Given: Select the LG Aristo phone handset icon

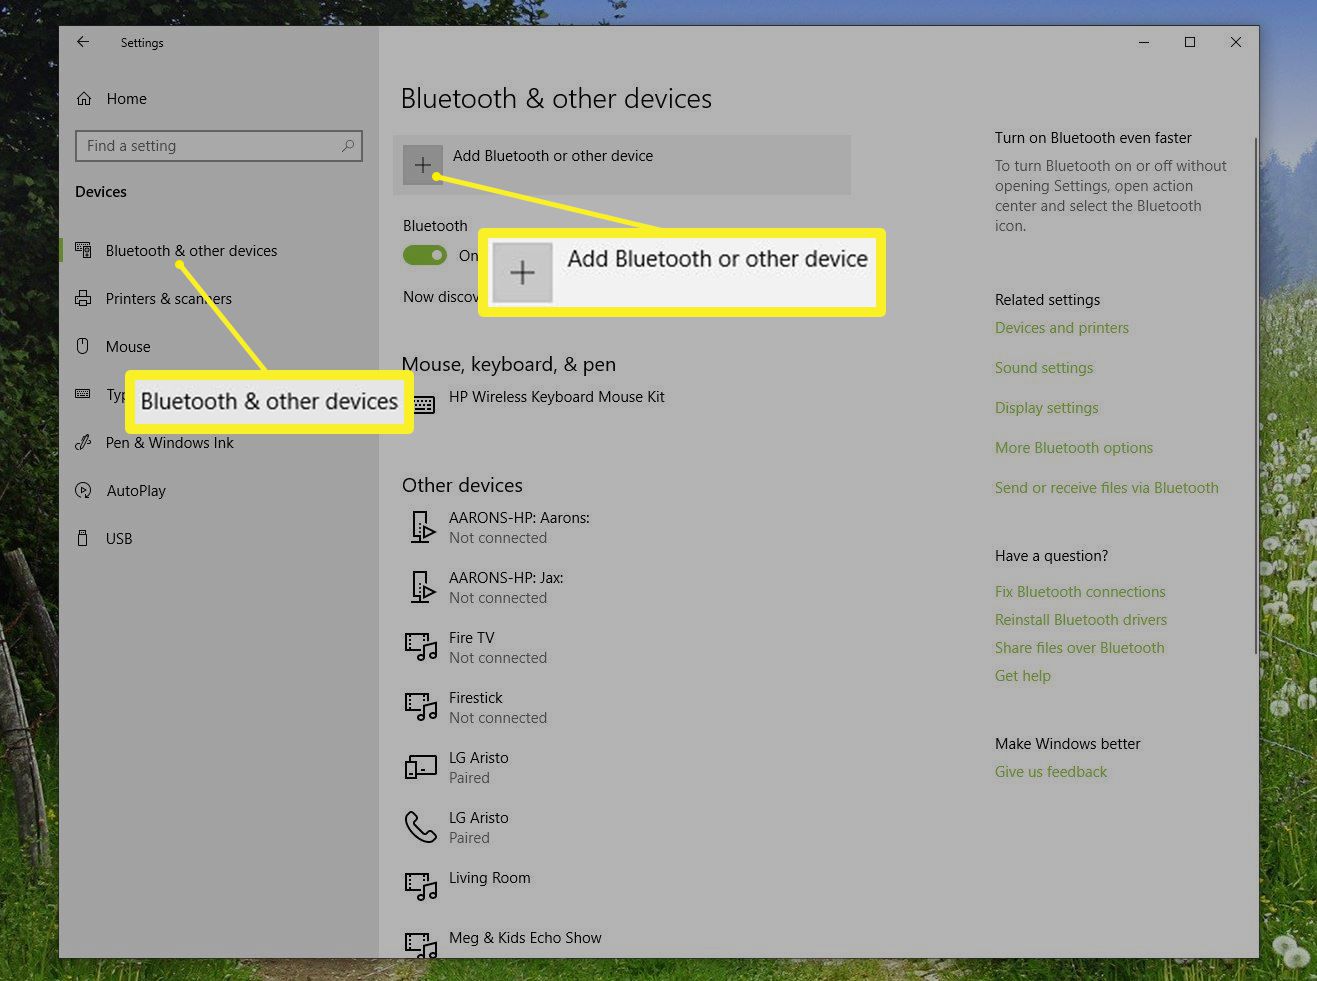Looking at the screenshot, I should tap(421, 827).
